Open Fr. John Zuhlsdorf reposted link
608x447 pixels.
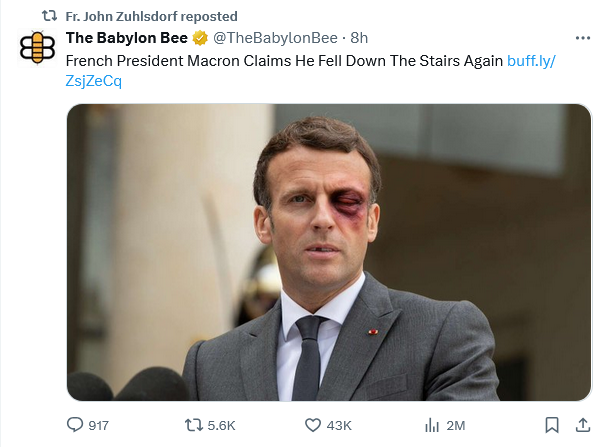151,16
